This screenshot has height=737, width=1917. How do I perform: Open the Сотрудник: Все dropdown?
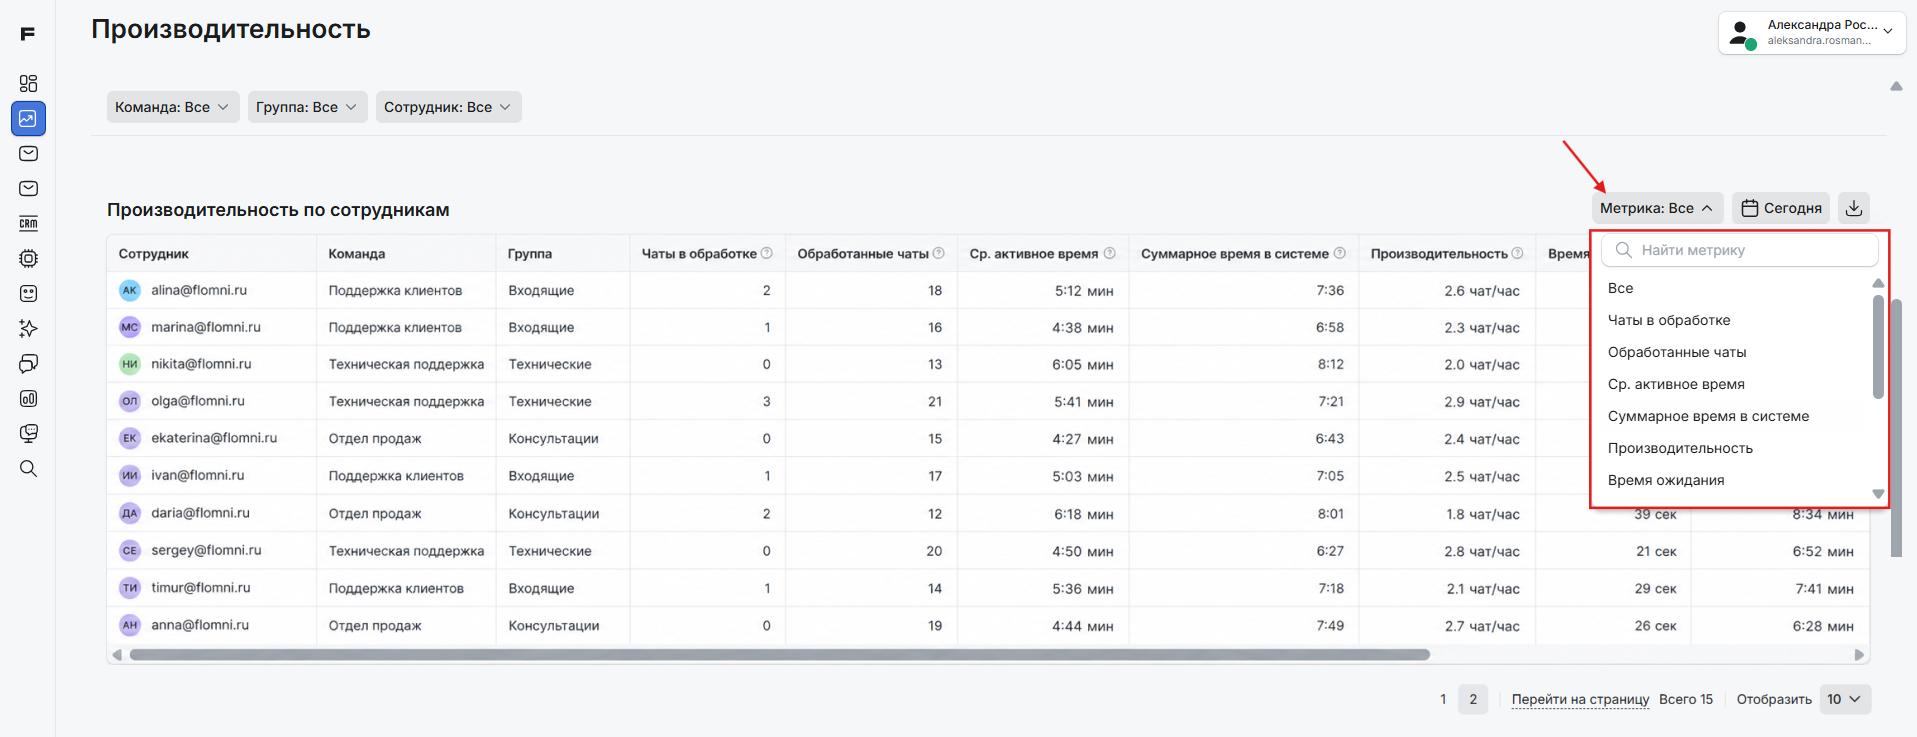[x=448, y=107]
